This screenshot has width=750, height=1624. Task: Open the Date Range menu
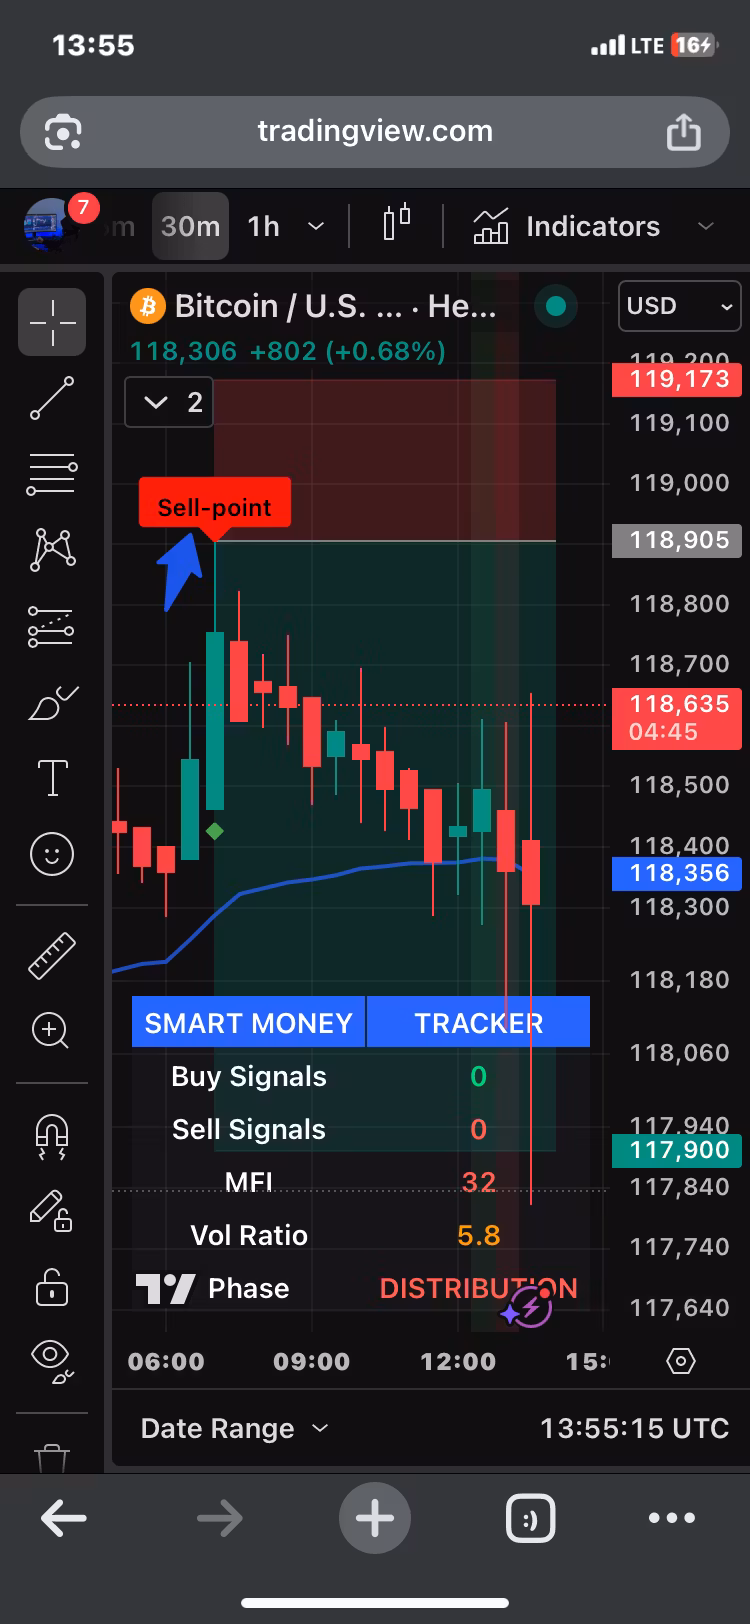point(234,1428)
